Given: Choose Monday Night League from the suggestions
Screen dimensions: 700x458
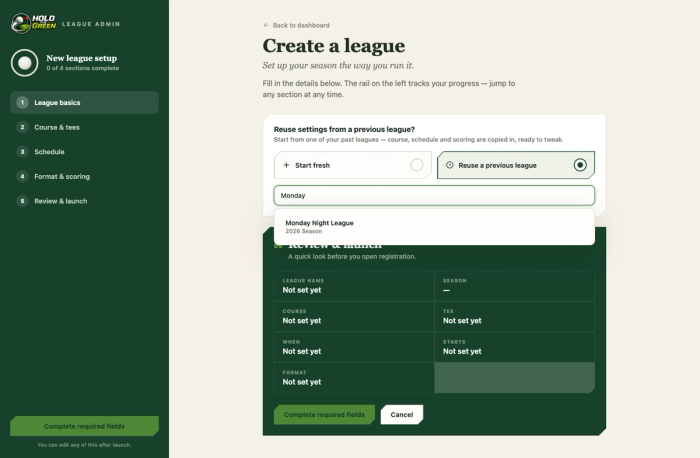Looking at the screenshot, I should 434,227.
